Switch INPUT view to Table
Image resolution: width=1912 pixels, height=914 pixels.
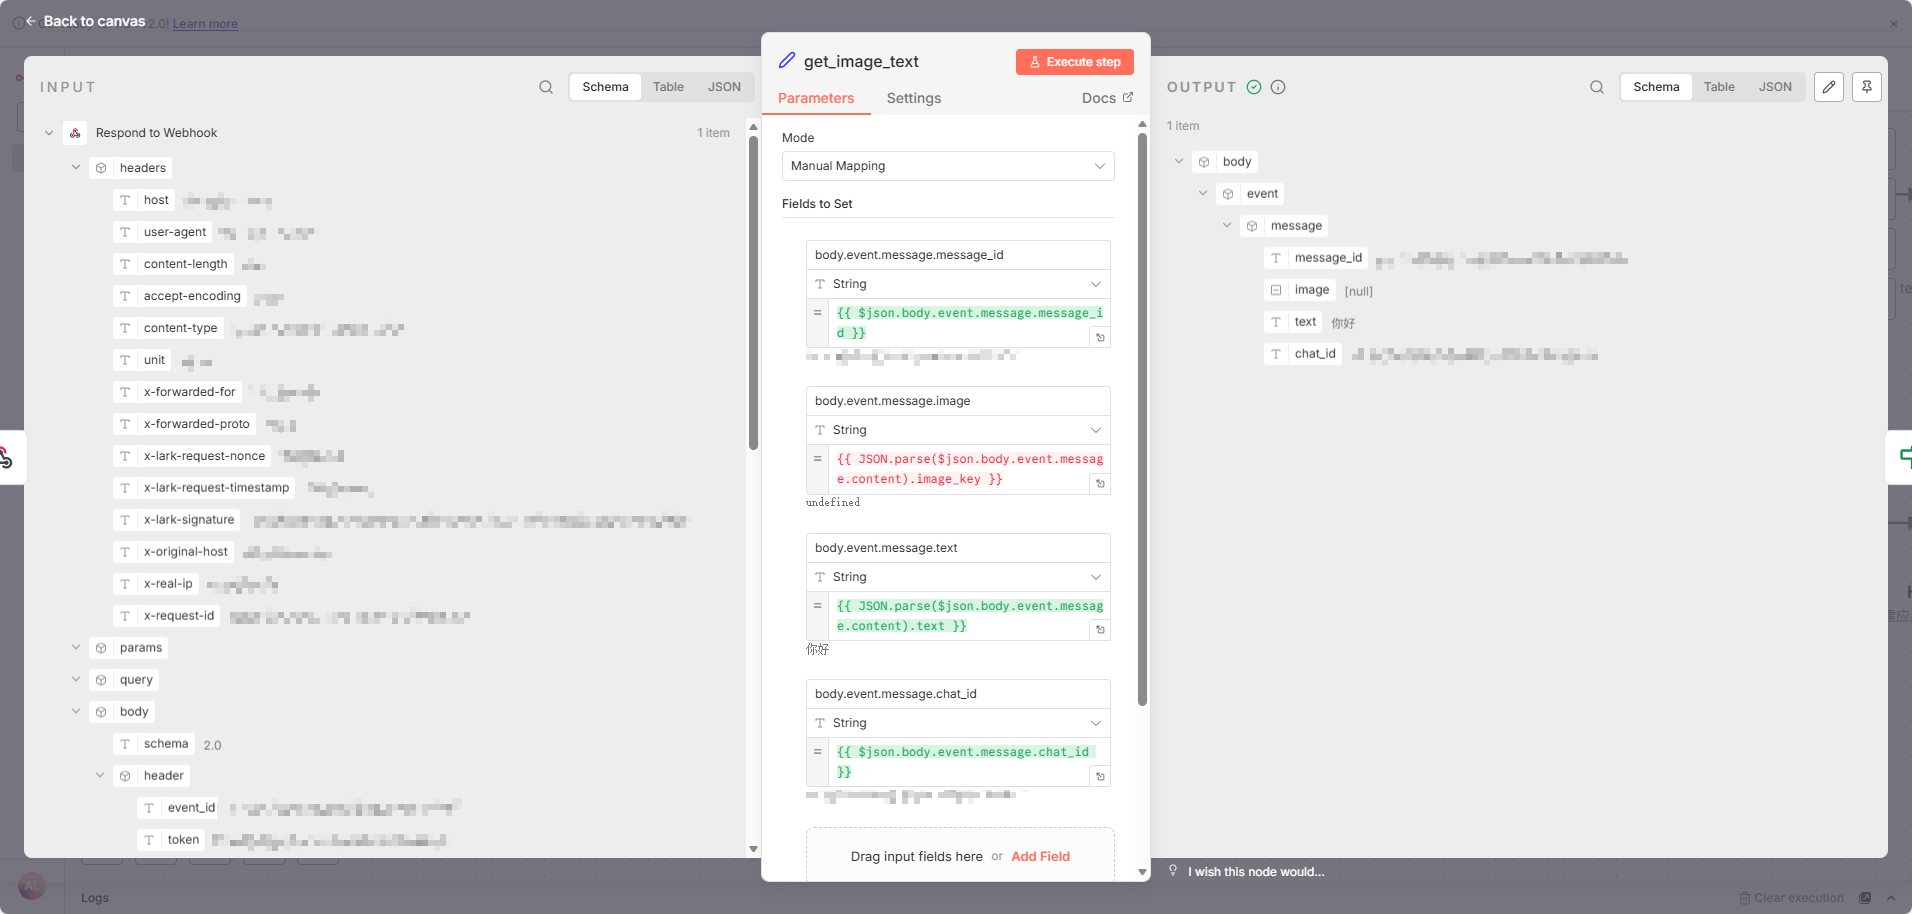668,87
